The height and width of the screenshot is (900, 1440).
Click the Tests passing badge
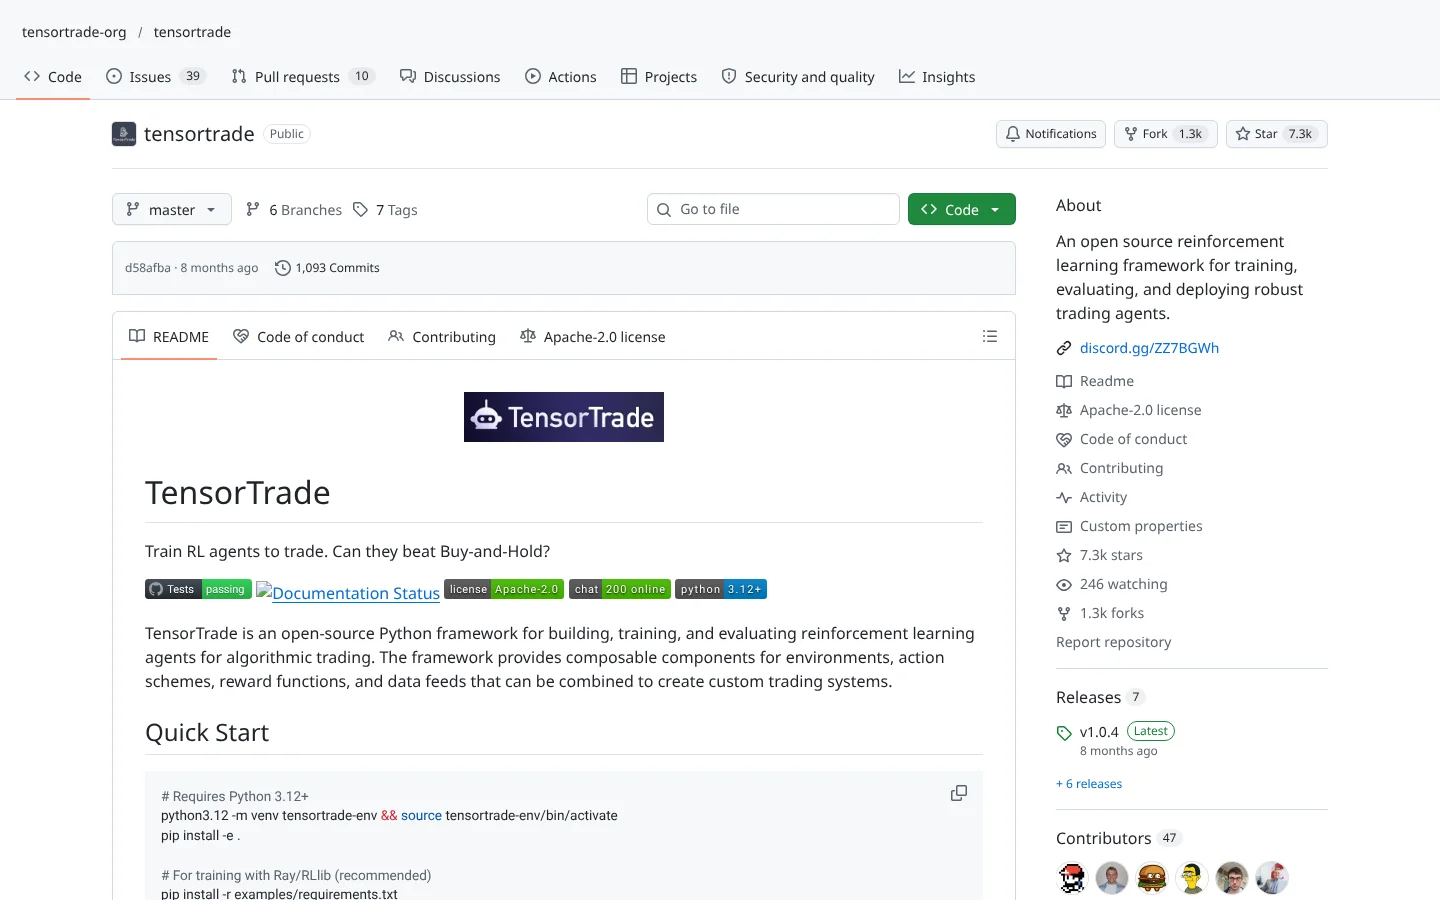[x=198, y=589]
